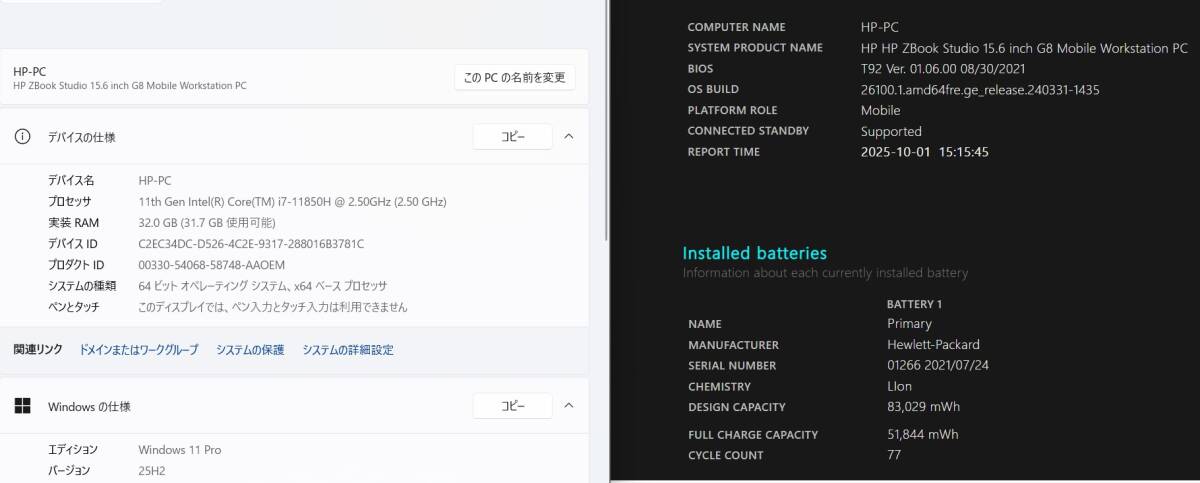The width and height of the screenshot is (1200, 483).
Task: Click the Installed batteries heading
Action: click(754, 253)
